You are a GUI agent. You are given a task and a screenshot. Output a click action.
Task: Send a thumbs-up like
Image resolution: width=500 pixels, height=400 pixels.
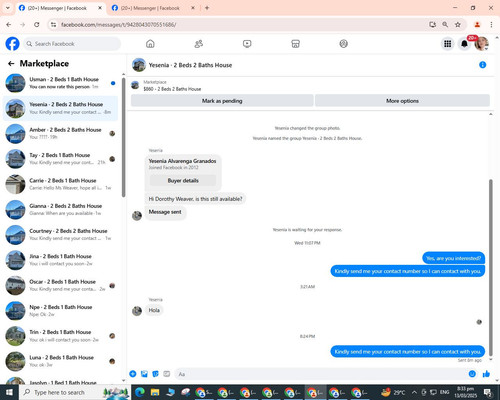pyautogui.click(x=486, y=374)
